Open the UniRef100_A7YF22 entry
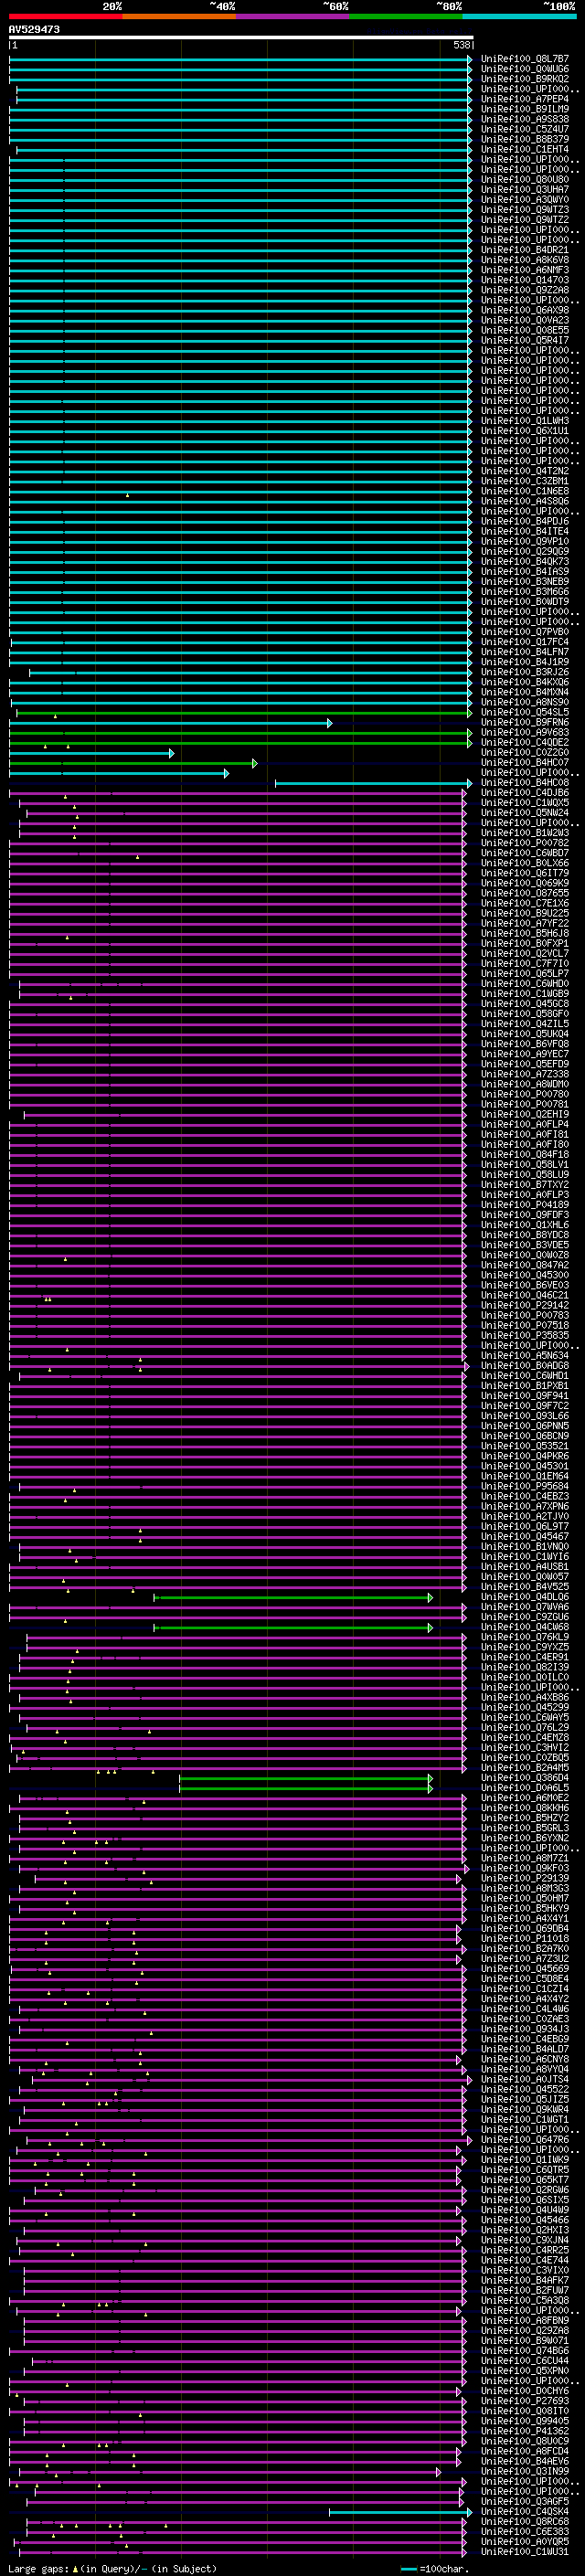 coord(525,924)
